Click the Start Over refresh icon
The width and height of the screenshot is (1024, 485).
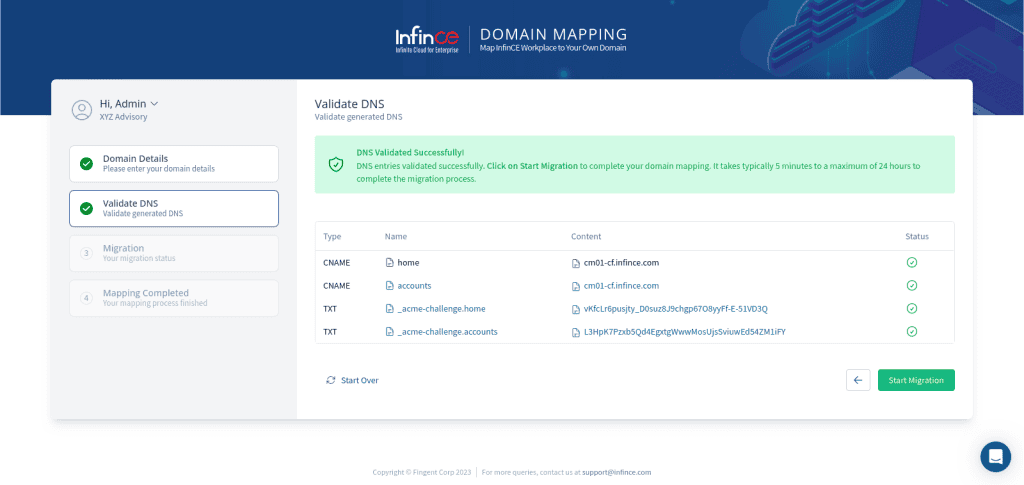330,380
